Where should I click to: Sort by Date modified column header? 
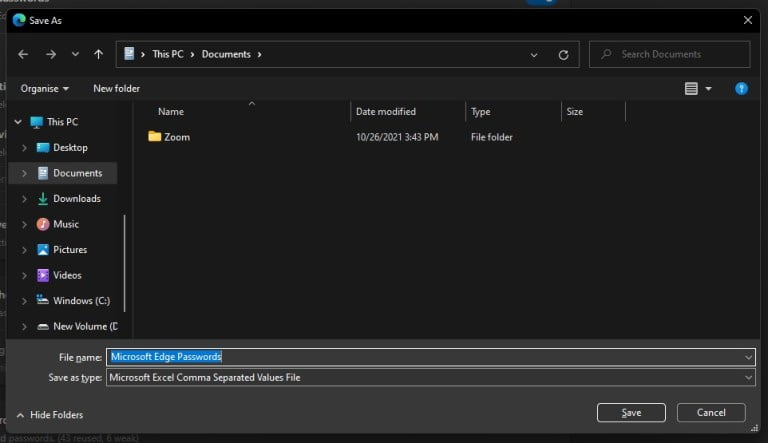pos(386,112)
